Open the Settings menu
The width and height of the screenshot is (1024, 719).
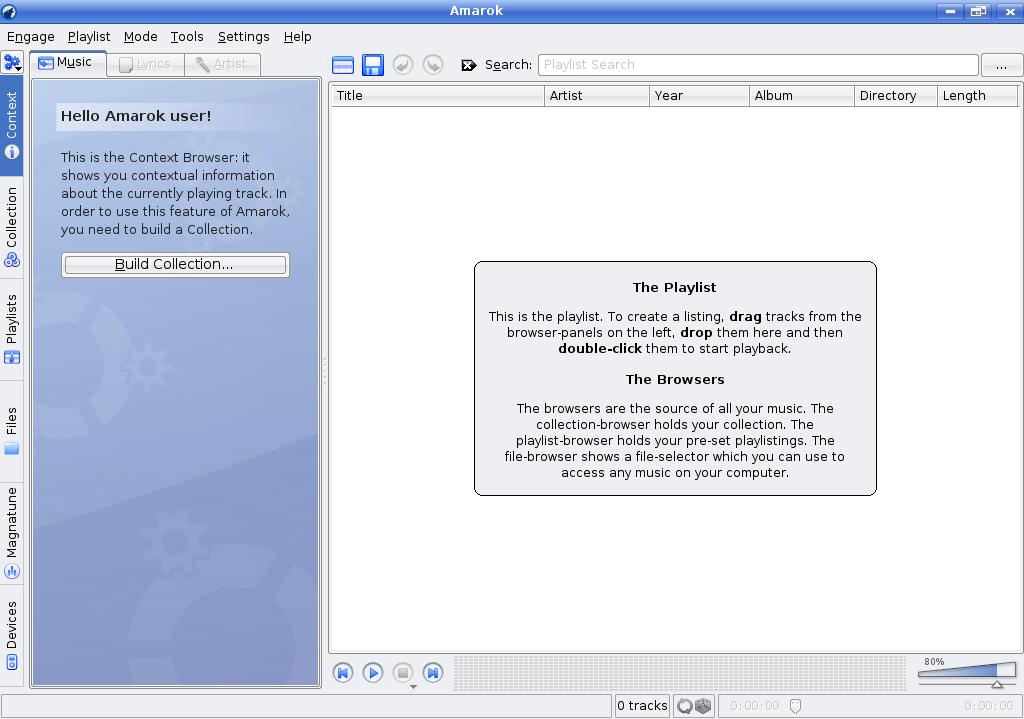(x=244, y=37)
